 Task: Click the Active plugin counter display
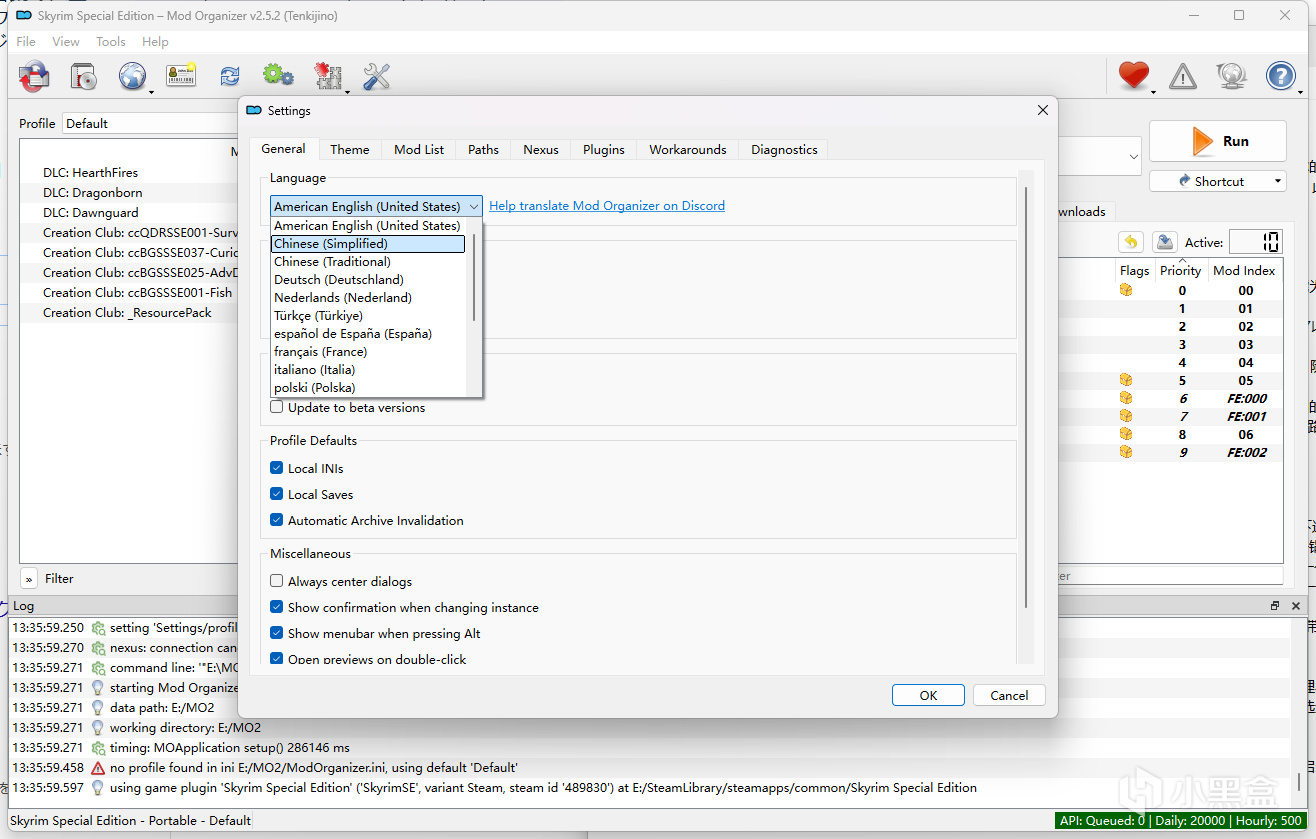[1255, 242]
